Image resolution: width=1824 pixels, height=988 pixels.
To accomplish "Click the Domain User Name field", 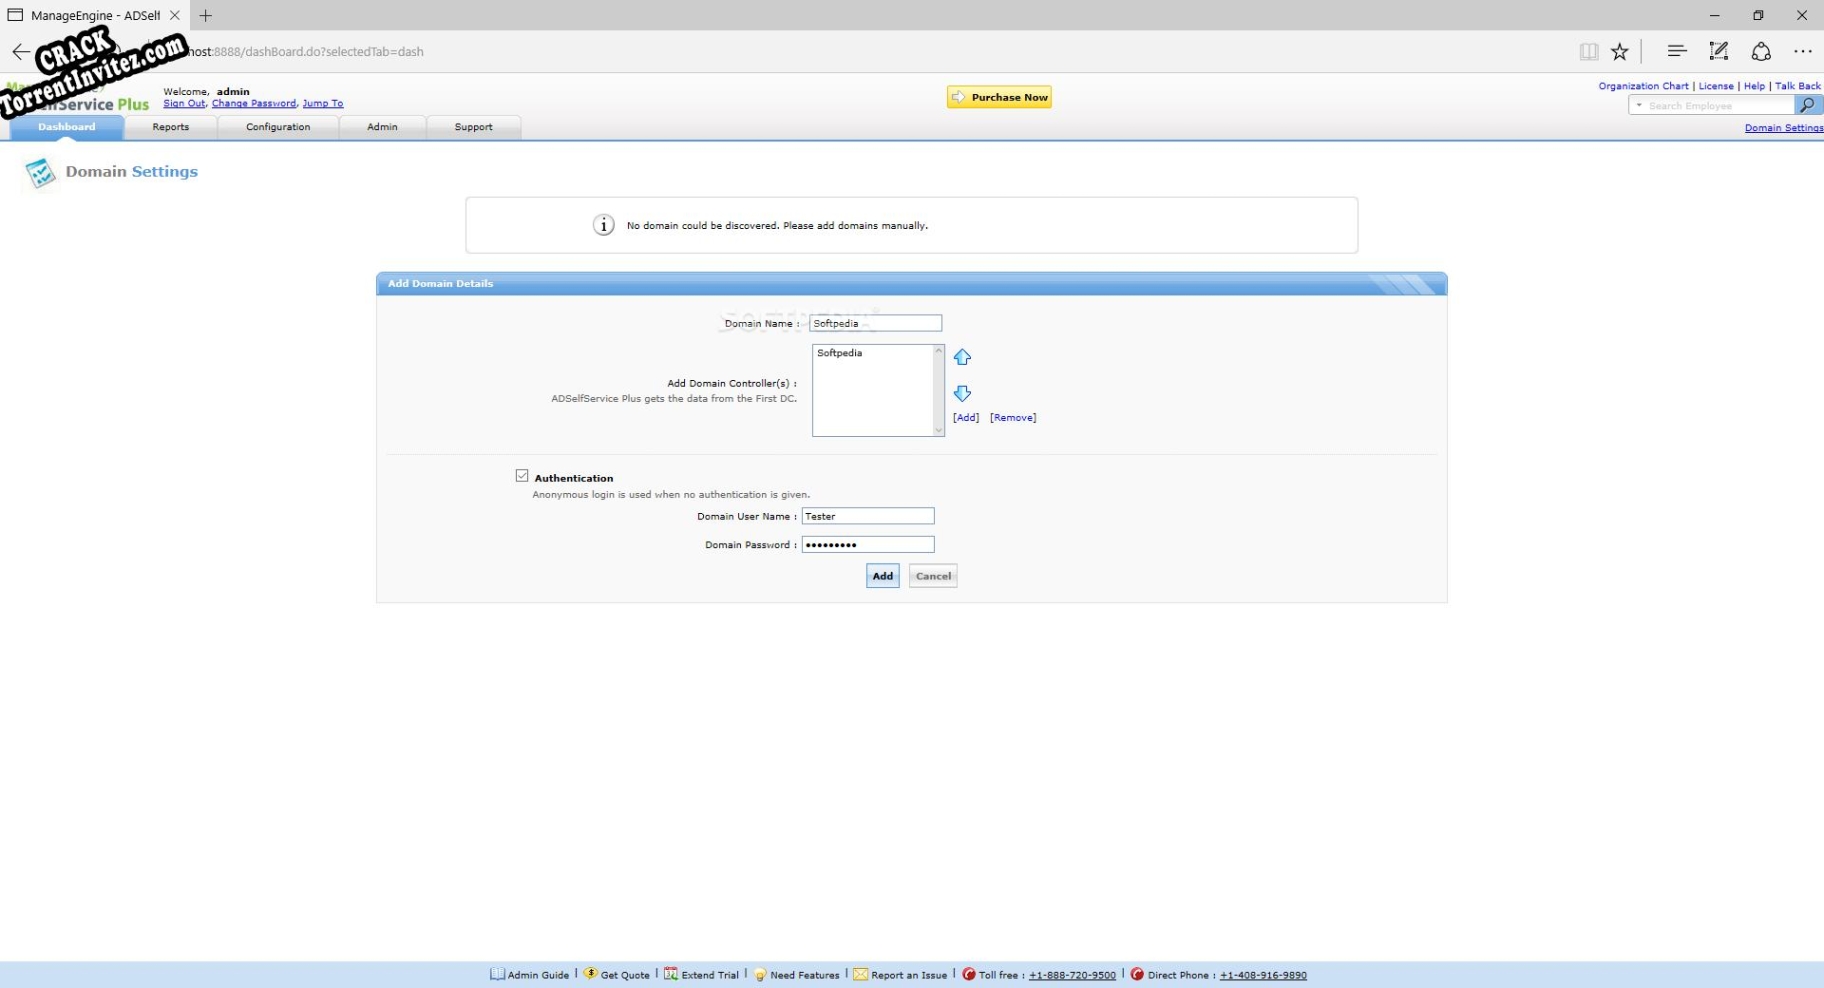I will (867, 516).
